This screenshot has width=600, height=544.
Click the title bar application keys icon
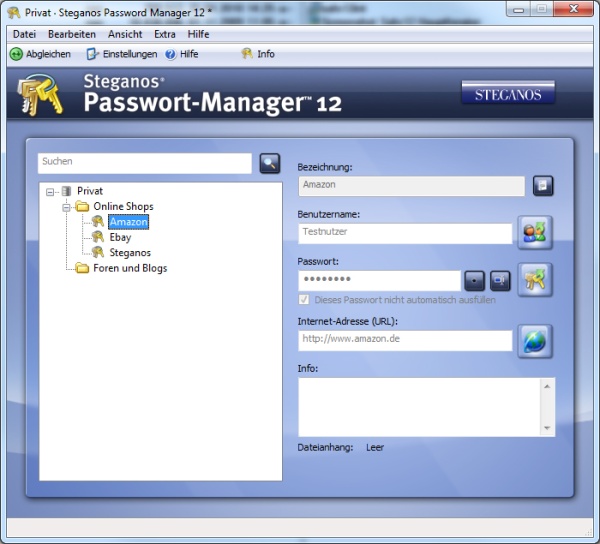click(x=14, y=12)
